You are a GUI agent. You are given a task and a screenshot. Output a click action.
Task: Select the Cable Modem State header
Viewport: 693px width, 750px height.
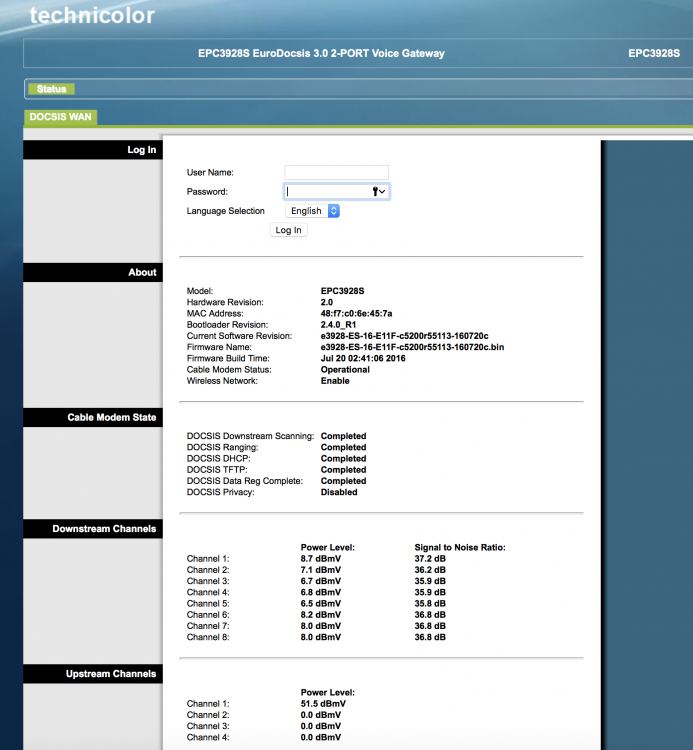pyautogui.click(x=93, y=418)
